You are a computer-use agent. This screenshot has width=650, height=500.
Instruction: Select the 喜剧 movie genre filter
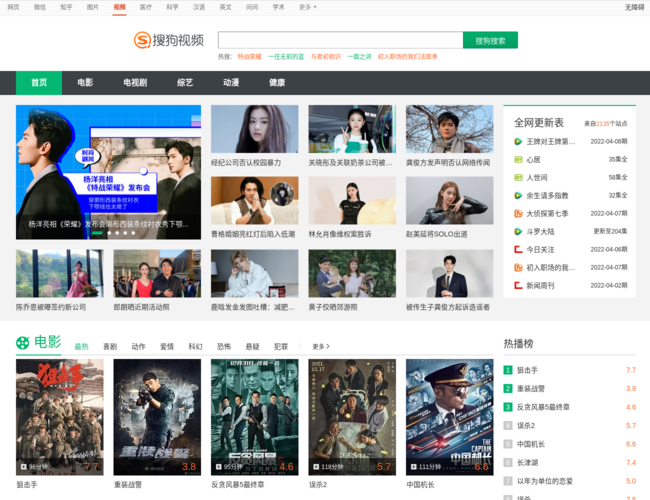coord(110,347)
